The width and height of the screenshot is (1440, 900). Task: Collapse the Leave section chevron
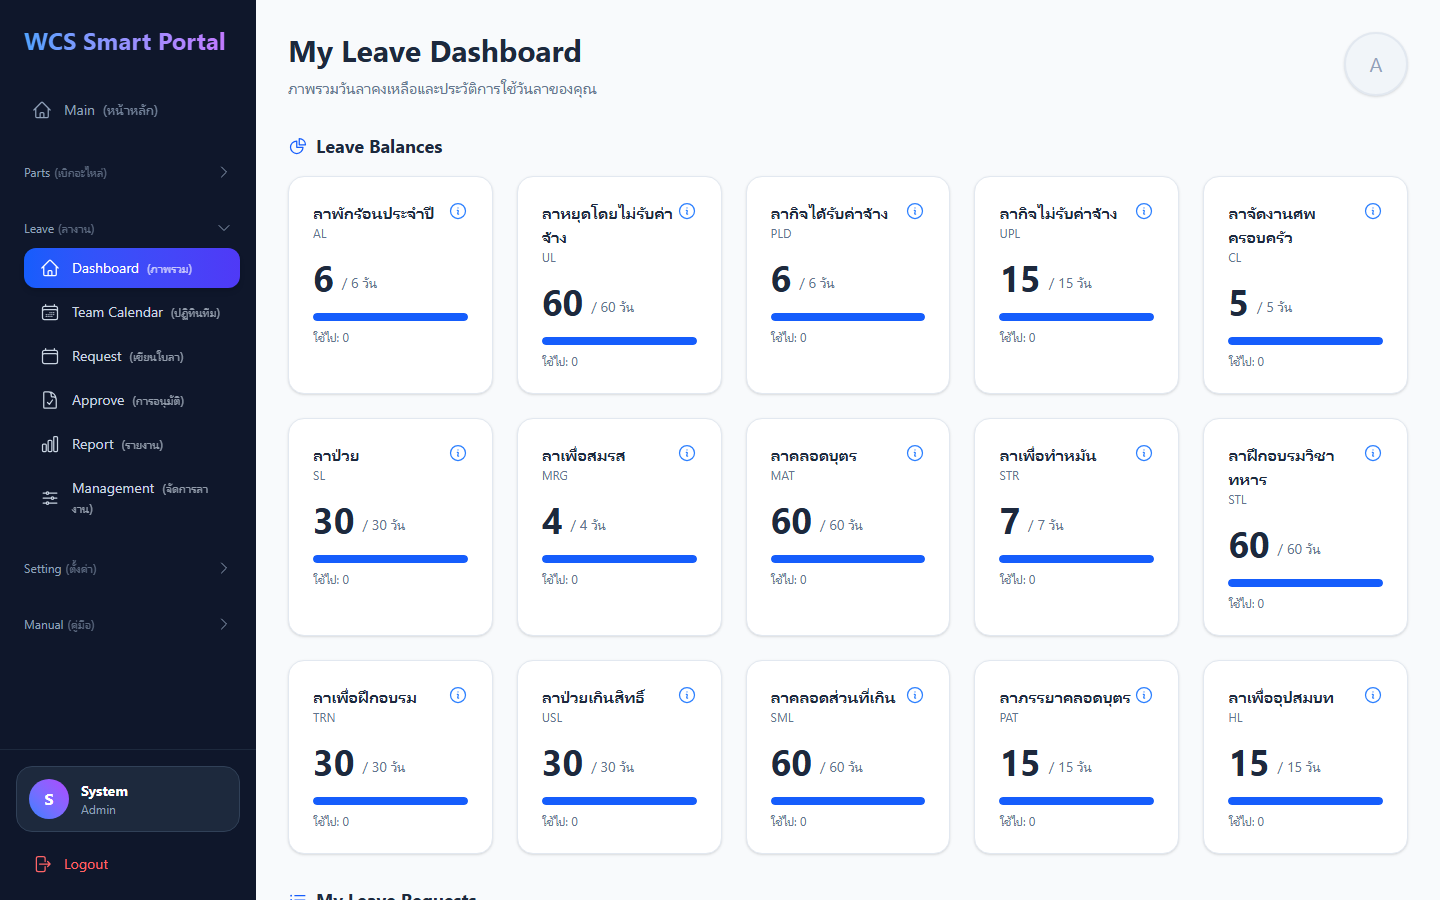click(224, 228)
